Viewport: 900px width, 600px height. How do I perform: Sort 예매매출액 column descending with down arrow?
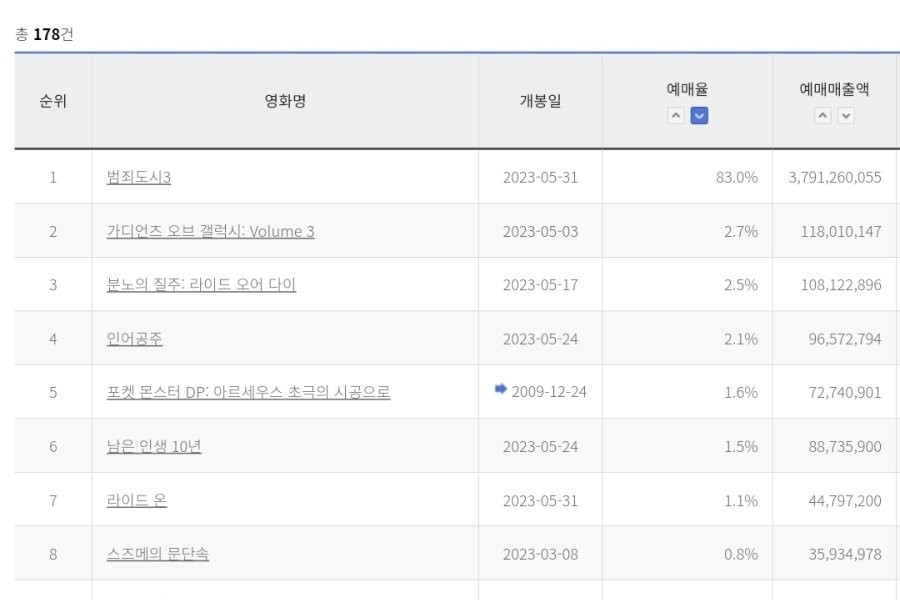(846, 116)
